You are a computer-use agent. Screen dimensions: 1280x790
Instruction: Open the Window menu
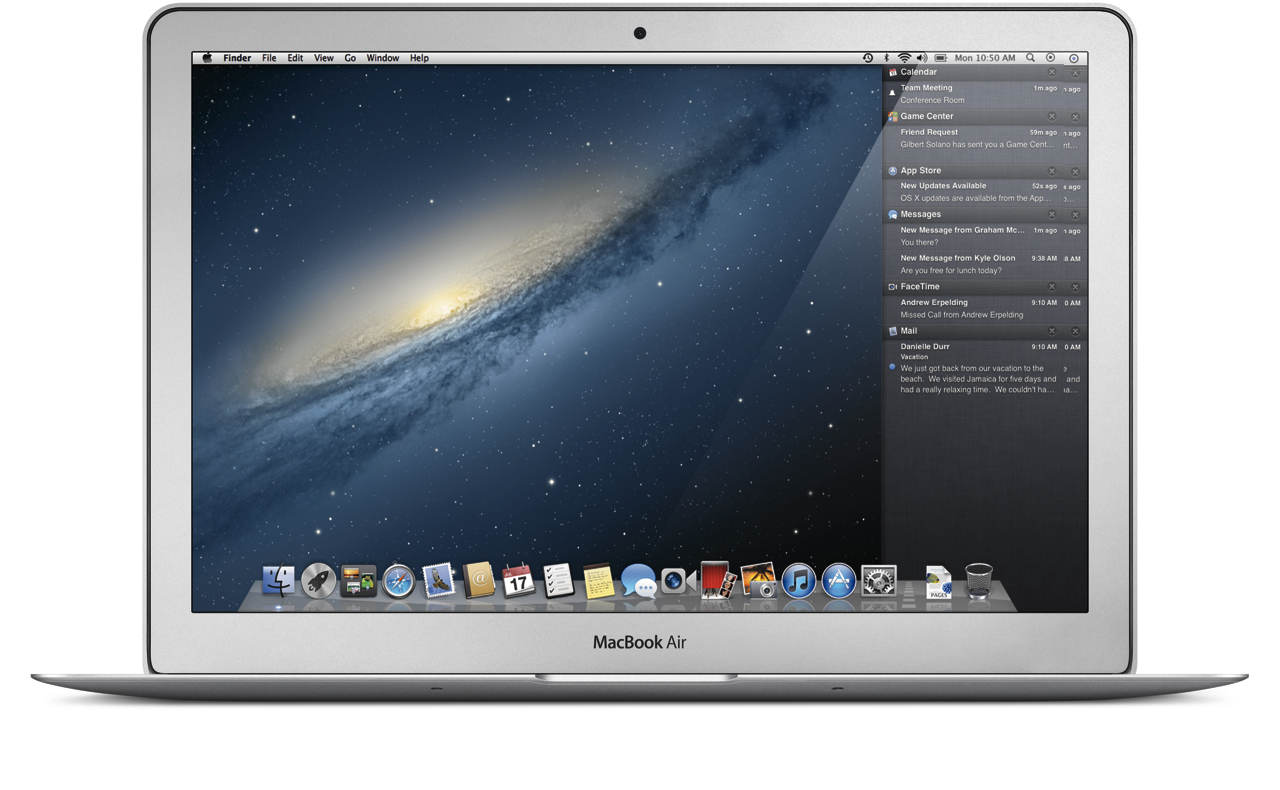pyautogui.click(x=382, y=58)
